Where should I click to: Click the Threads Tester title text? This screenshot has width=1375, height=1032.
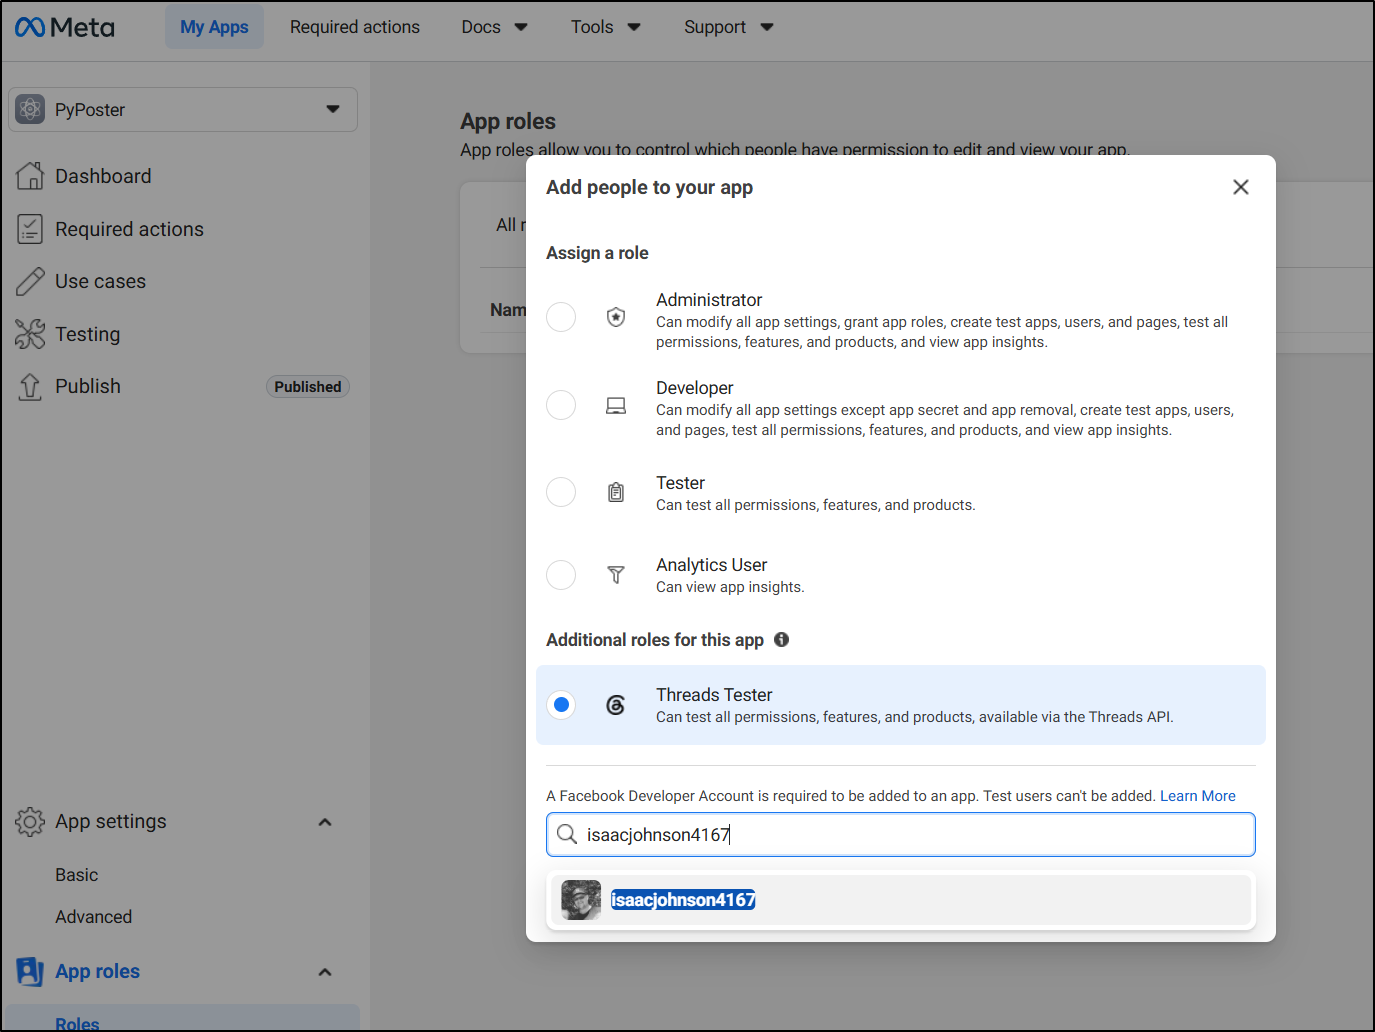click(714, 695)
